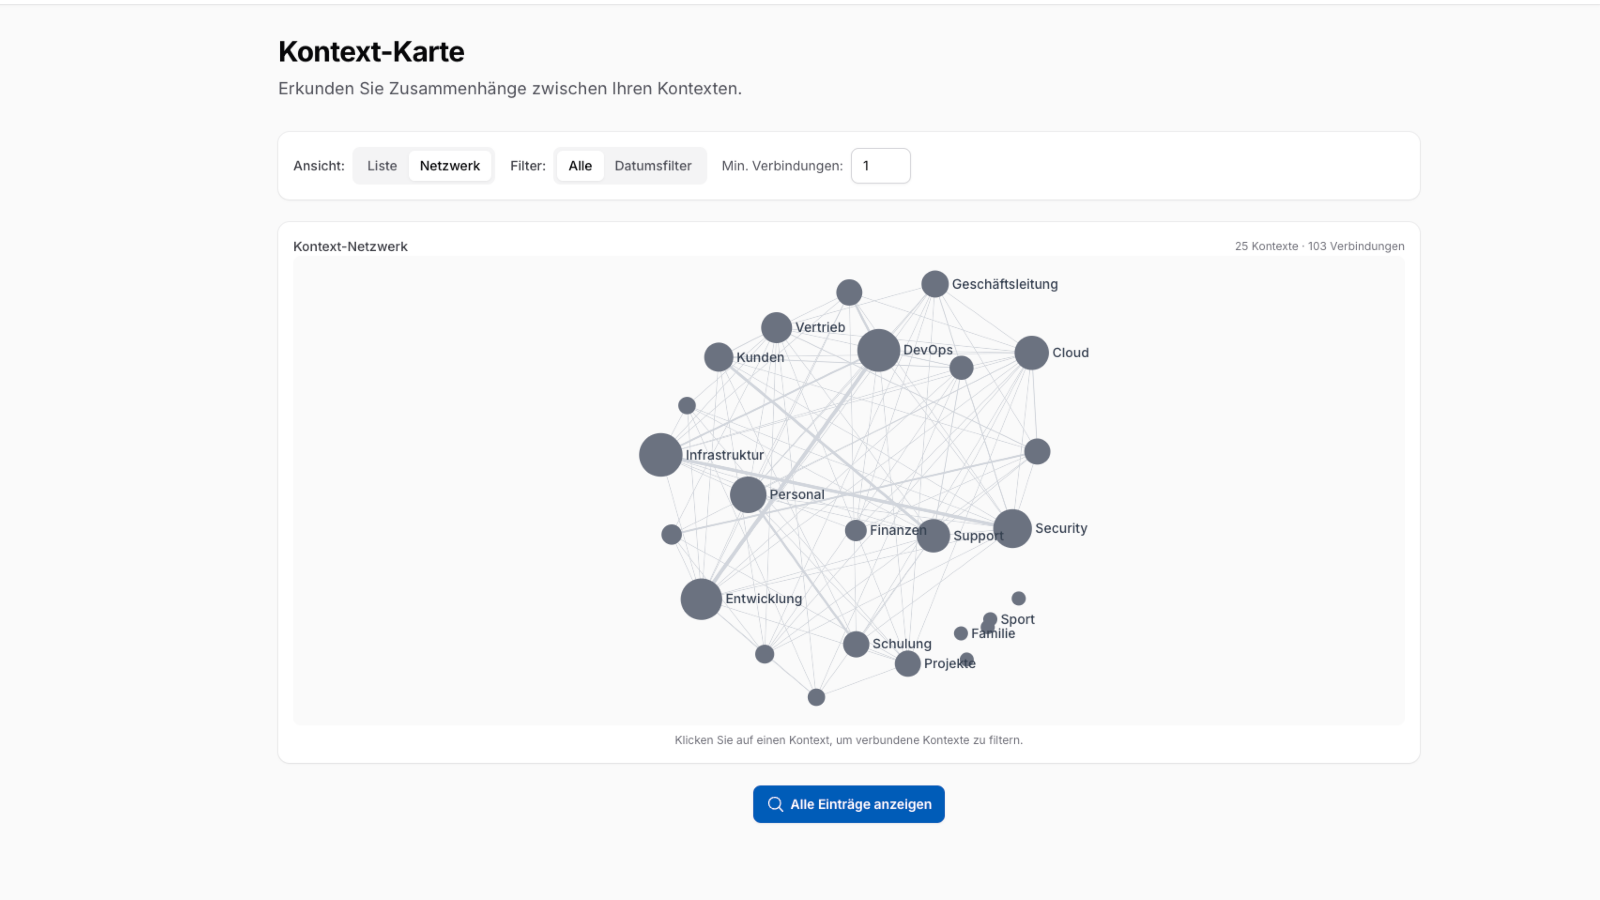Click the Finanzen node circle
Screen dimensions: 1600x900
pyautogui.click(x=856, y=530)
